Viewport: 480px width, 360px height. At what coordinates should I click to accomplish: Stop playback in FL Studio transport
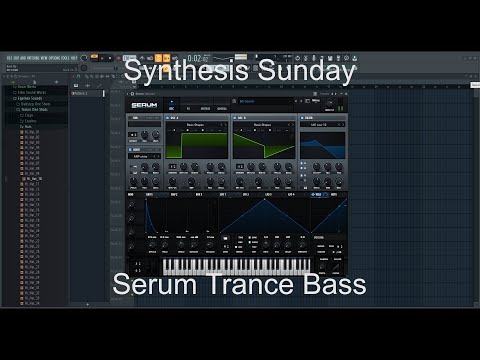tap(110, 58)
